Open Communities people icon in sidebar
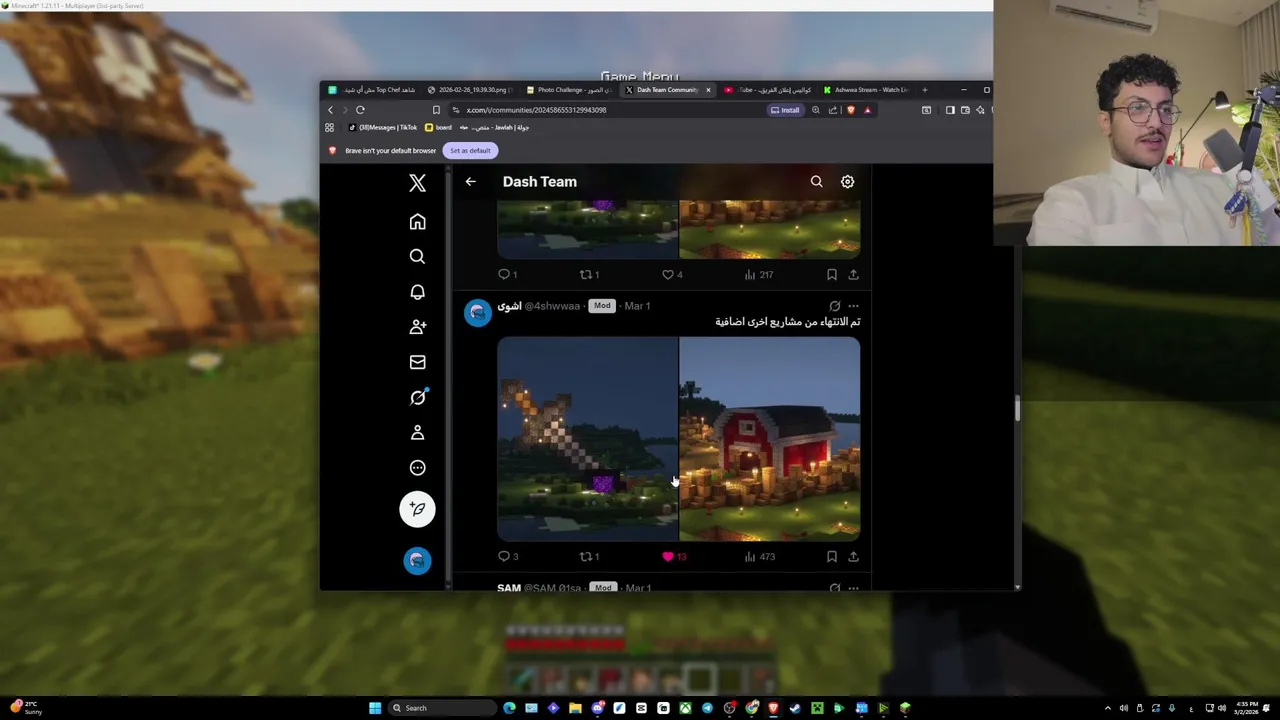The image size is (1280, 720). tap(417, 327)
